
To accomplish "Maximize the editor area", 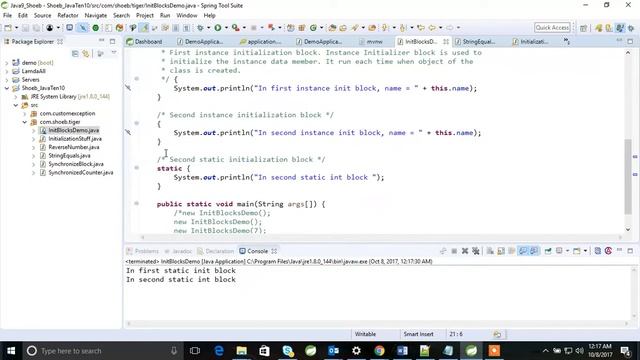I will pos(630,41).
